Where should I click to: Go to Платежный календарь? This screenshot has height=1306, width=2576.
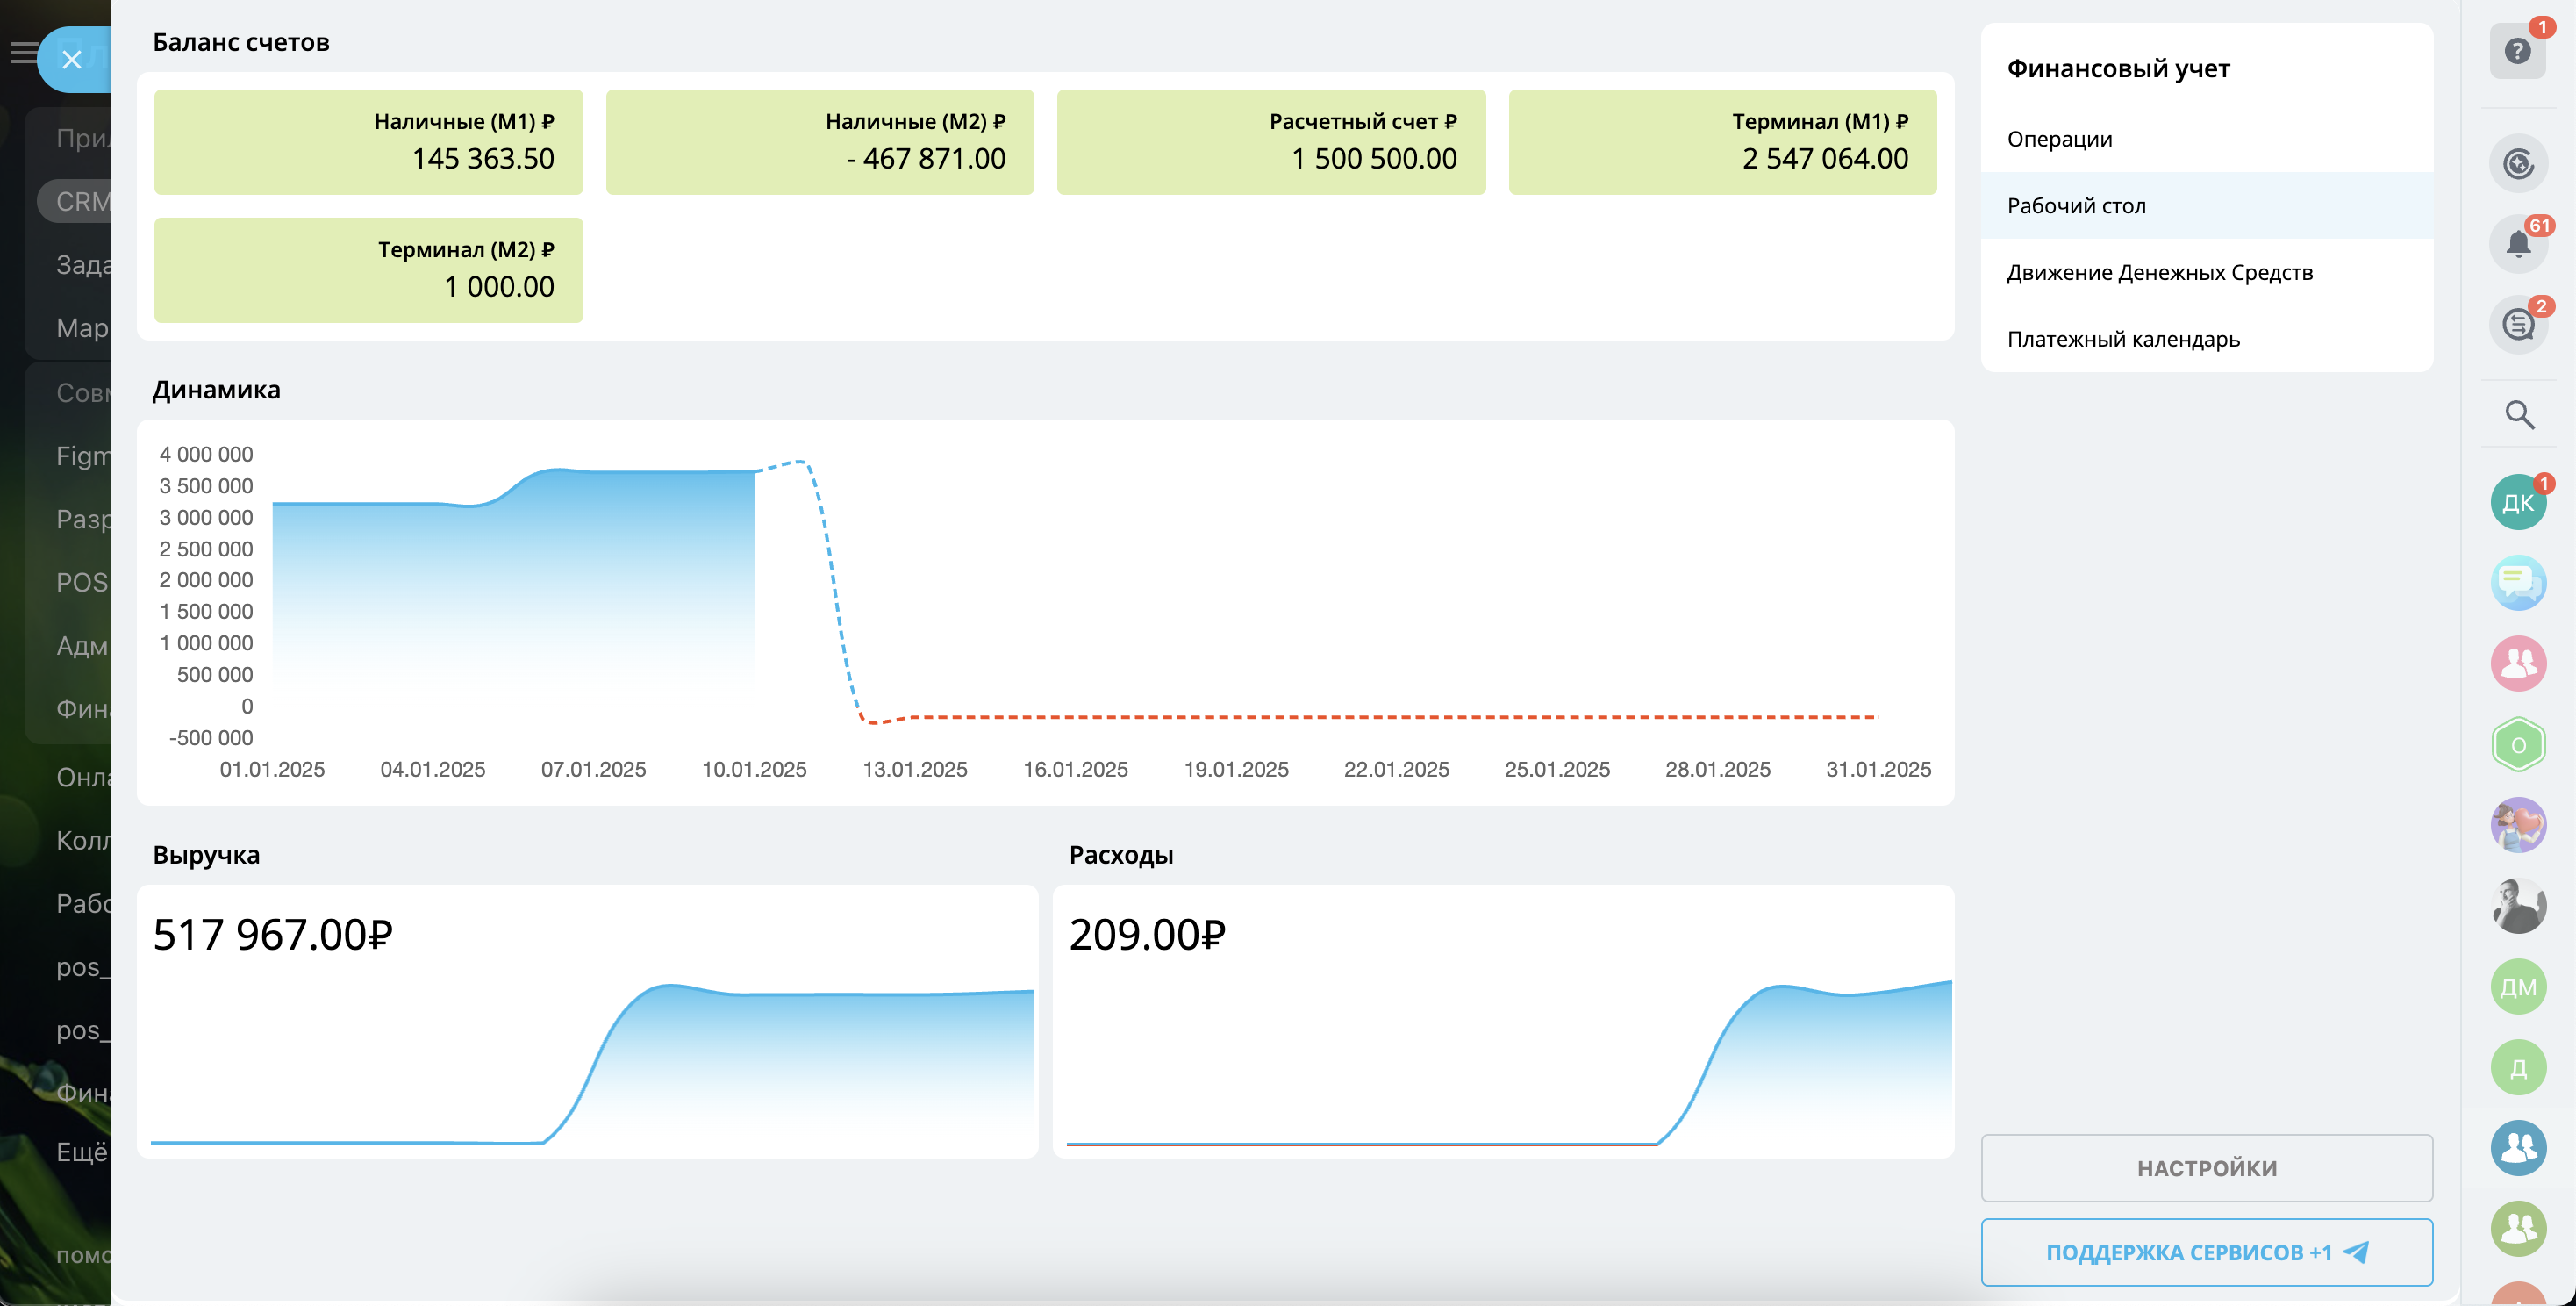(2122, 339)
